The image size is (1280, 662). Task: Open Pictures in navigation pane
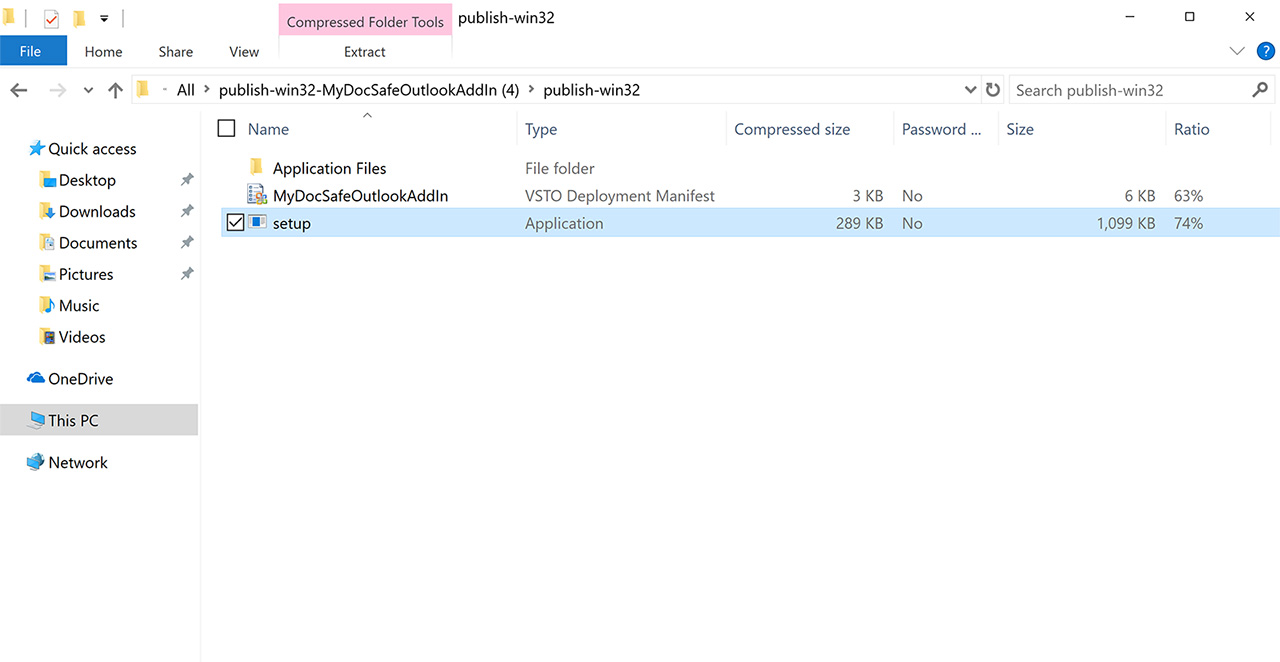click(86, 274)
